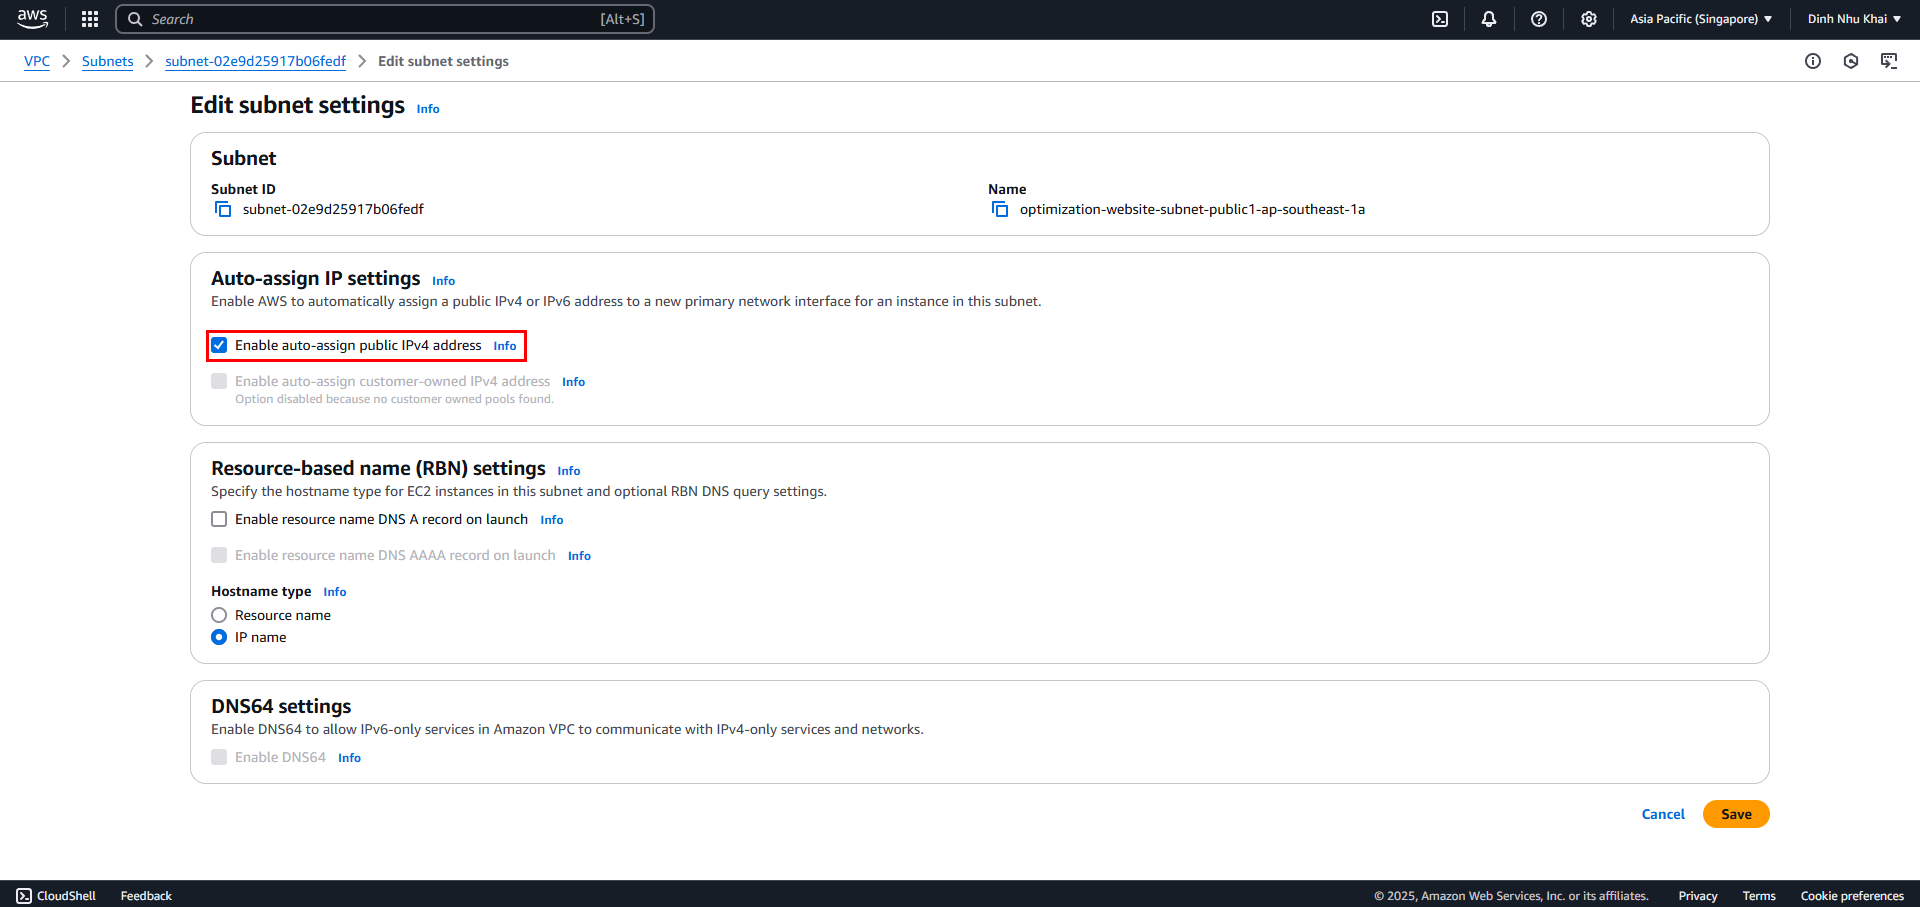Open the info panel circle icon
Viewport: 1920px width, 907px height.
pos(1813,61)
